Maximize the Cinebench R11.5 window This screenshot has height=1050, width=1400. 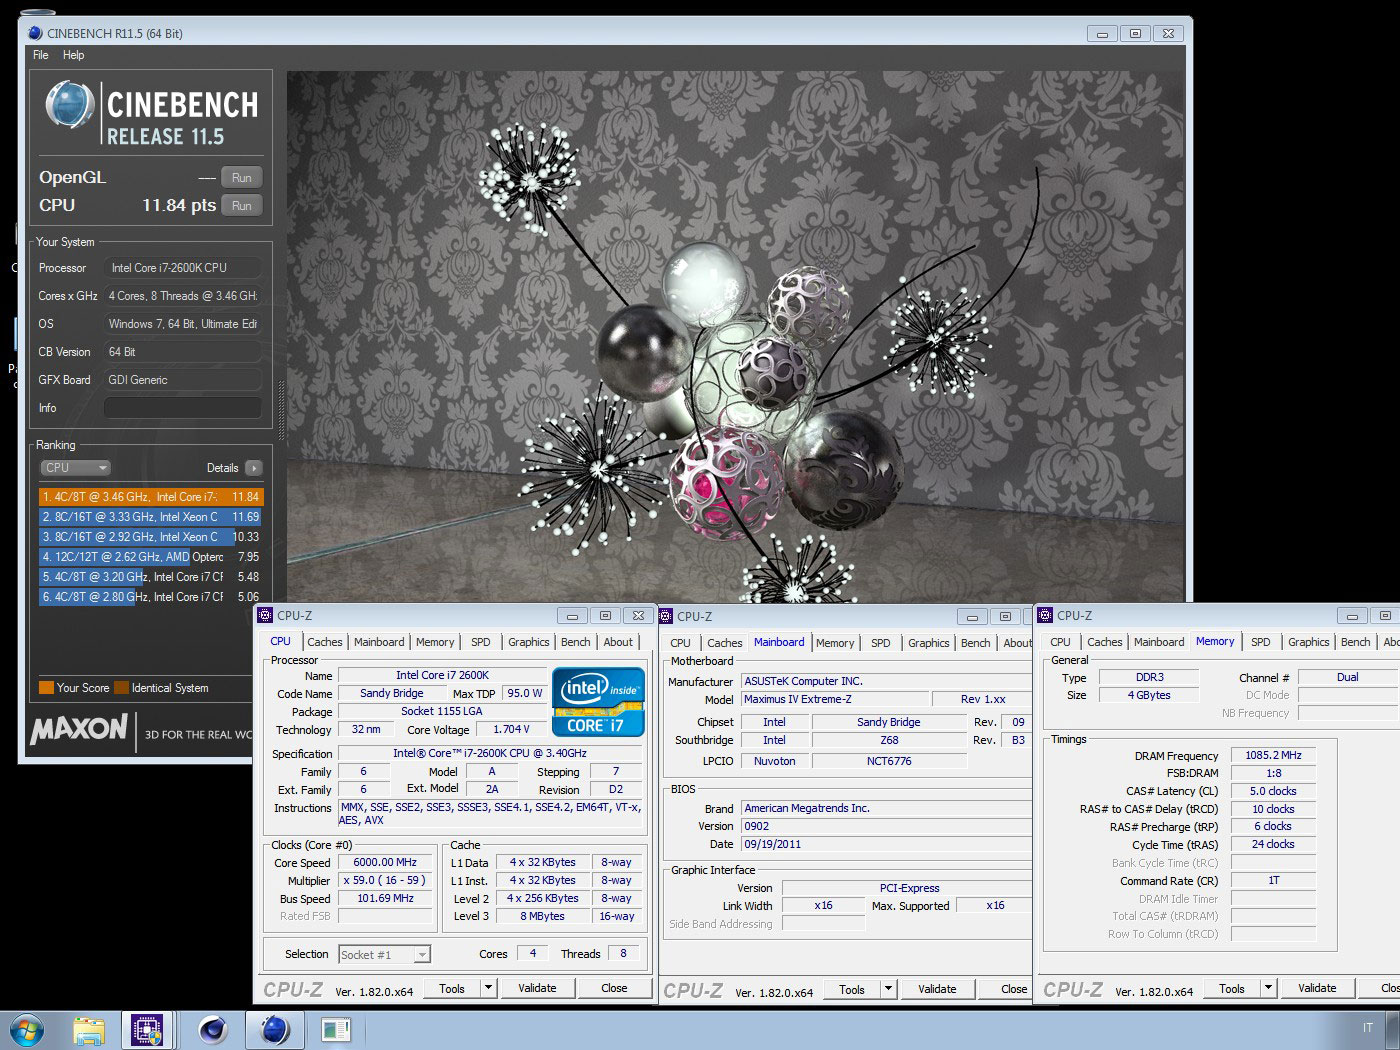pyautogui.click(x=1135, y=33)
